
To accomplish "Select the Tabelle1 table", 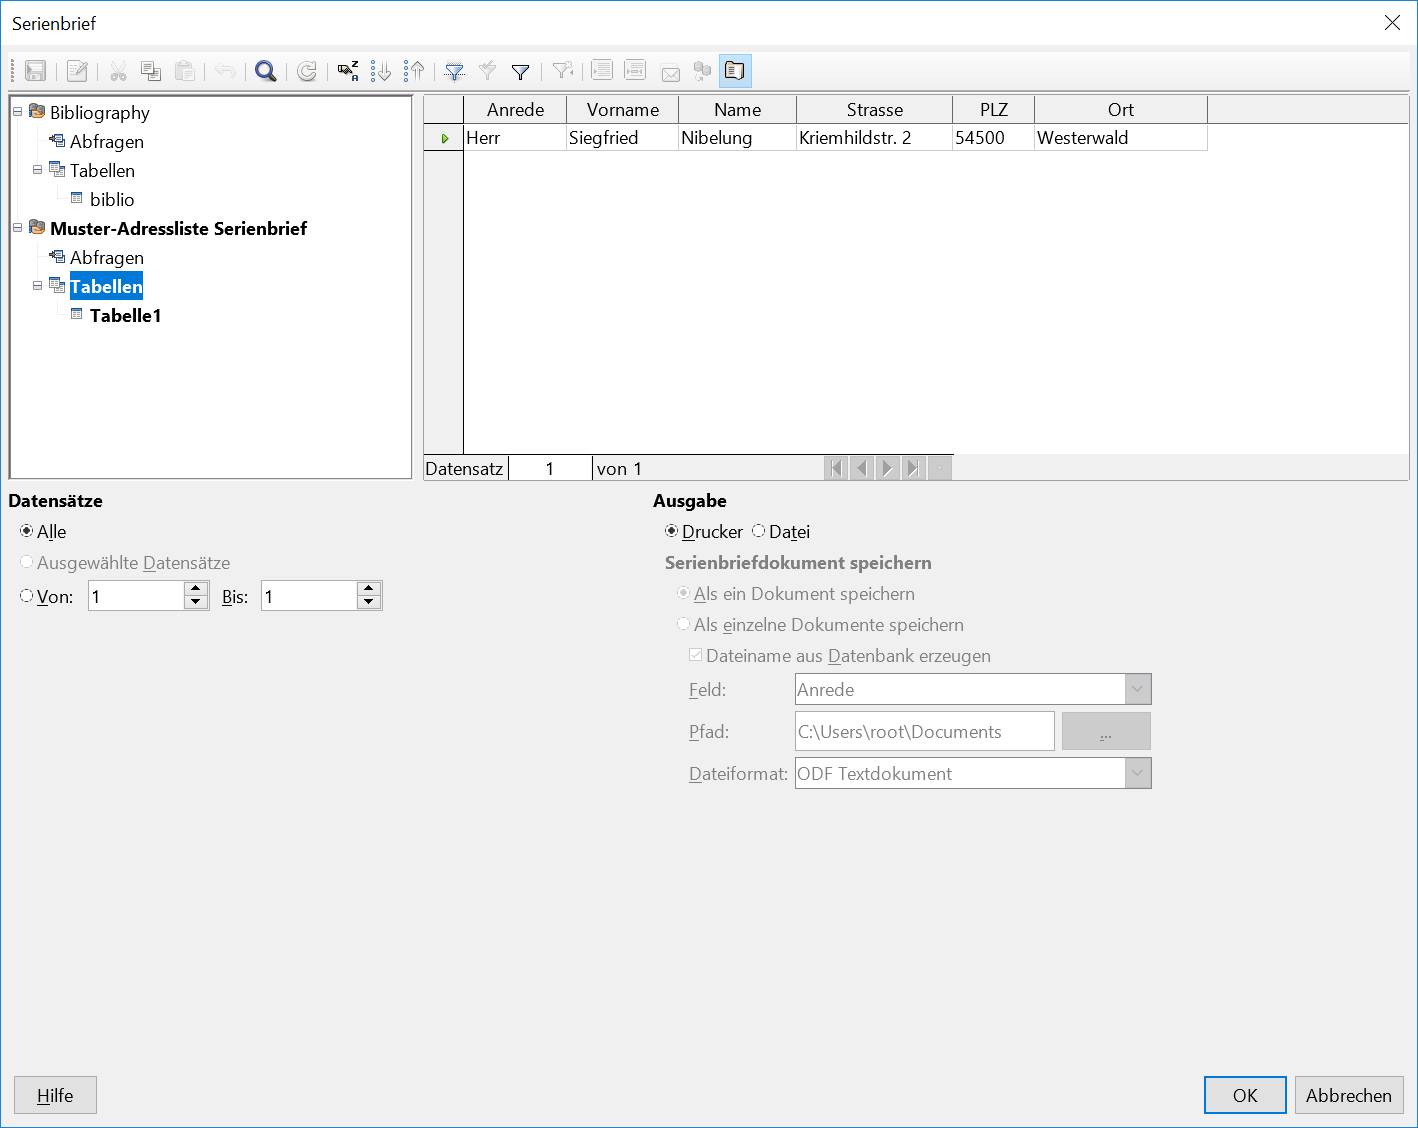I will 125,316.
